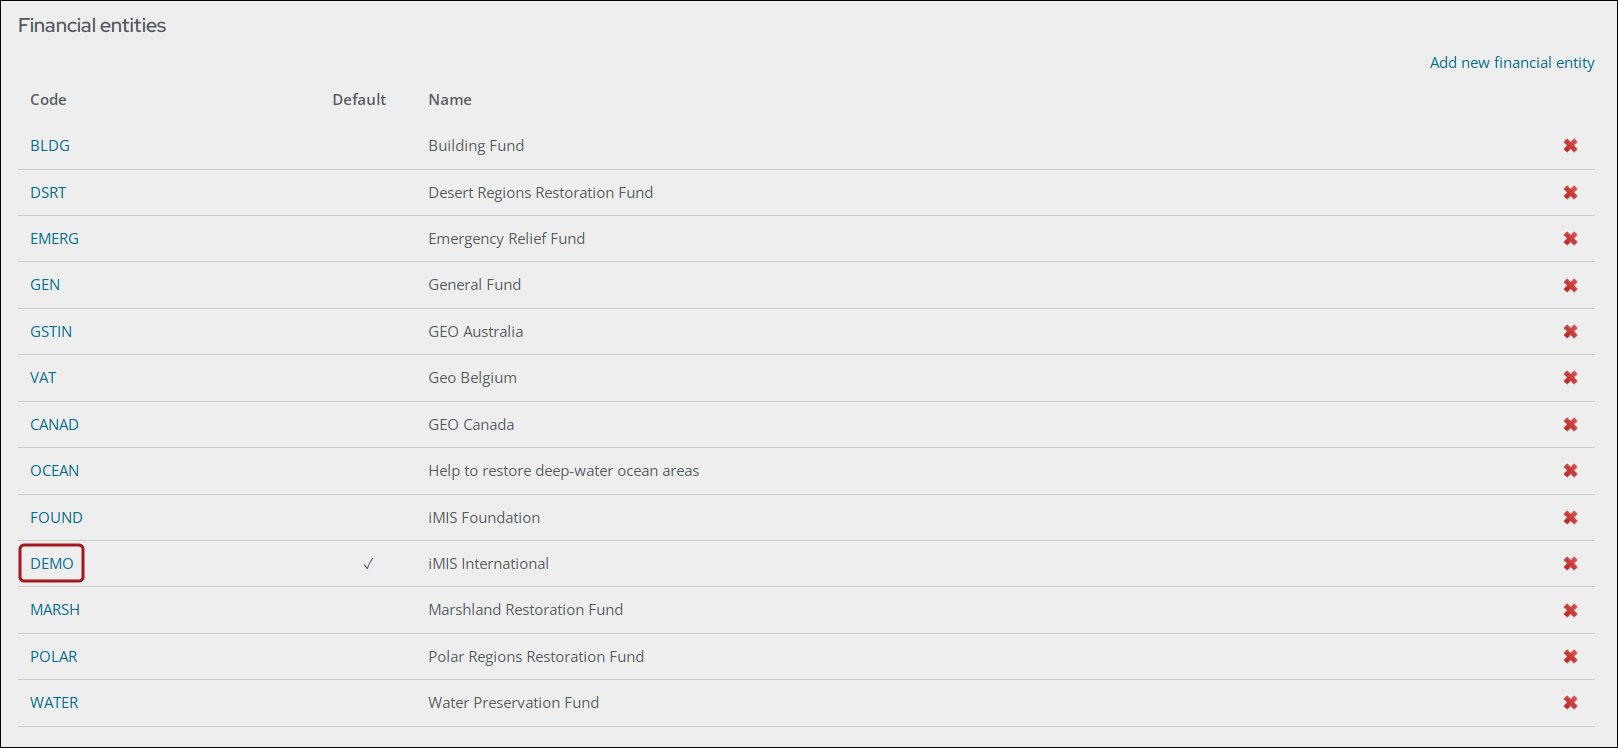Remove the Desert Regions Restoration Fund row
The image size is (1618, 748).
tap(1570, 193)
